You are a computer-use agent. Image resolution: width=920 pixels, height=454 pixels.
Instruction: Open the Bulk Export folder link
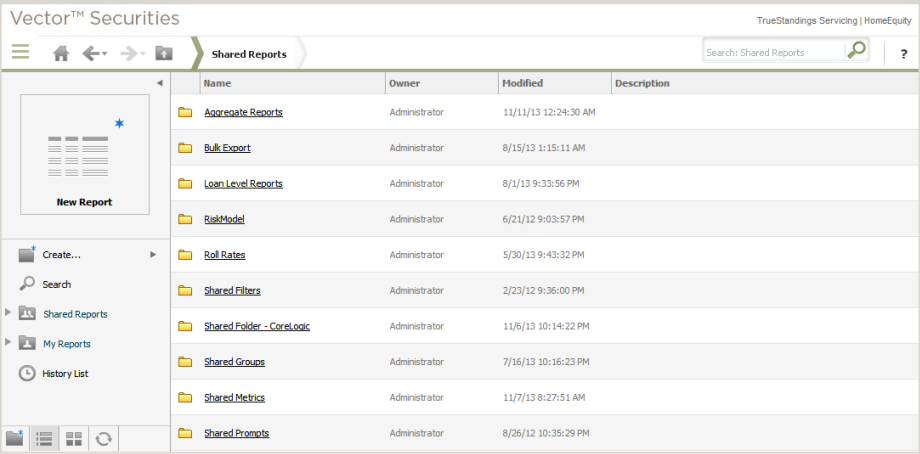point(227,148)
